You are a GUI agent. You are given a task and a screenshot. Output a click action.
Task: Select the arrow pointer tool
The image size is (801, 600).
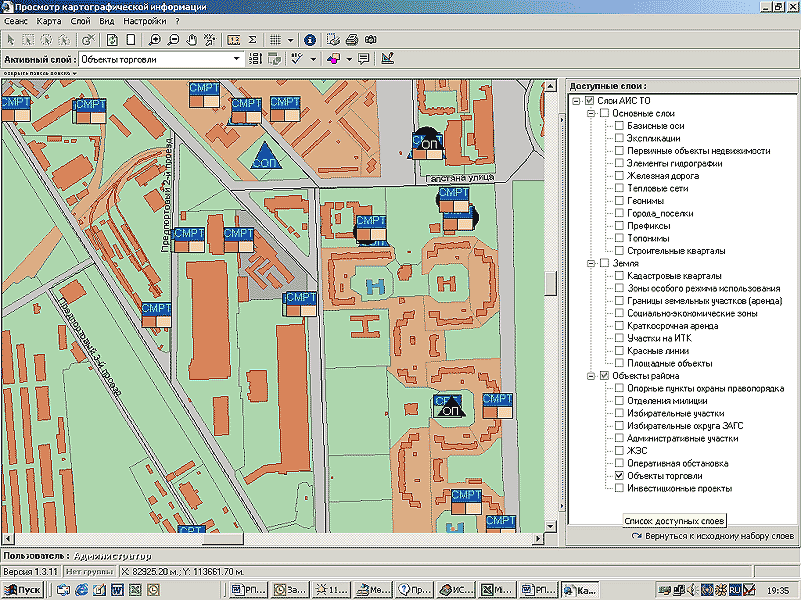tap(10, 40)
